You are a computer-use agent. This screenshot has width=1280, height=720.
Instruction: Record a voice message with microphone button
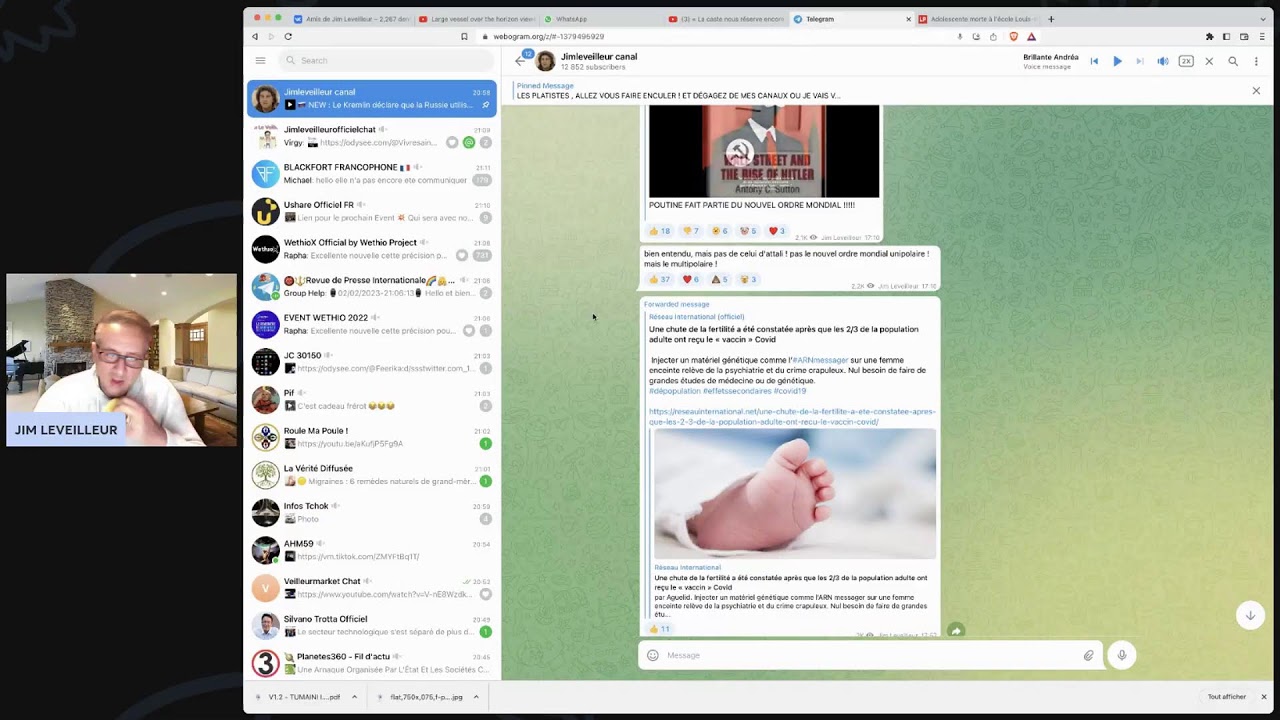[x=1122, y=655]
